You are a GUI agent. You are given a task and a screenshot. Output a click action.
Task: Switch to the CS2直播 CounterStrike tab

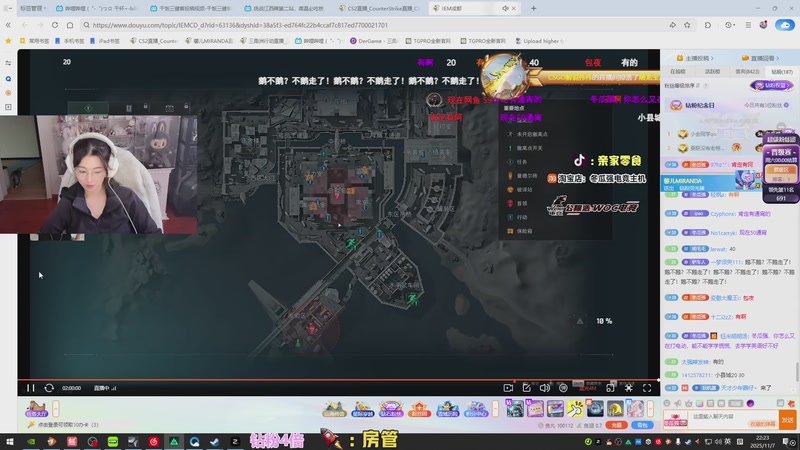click(x=380, y=8)
